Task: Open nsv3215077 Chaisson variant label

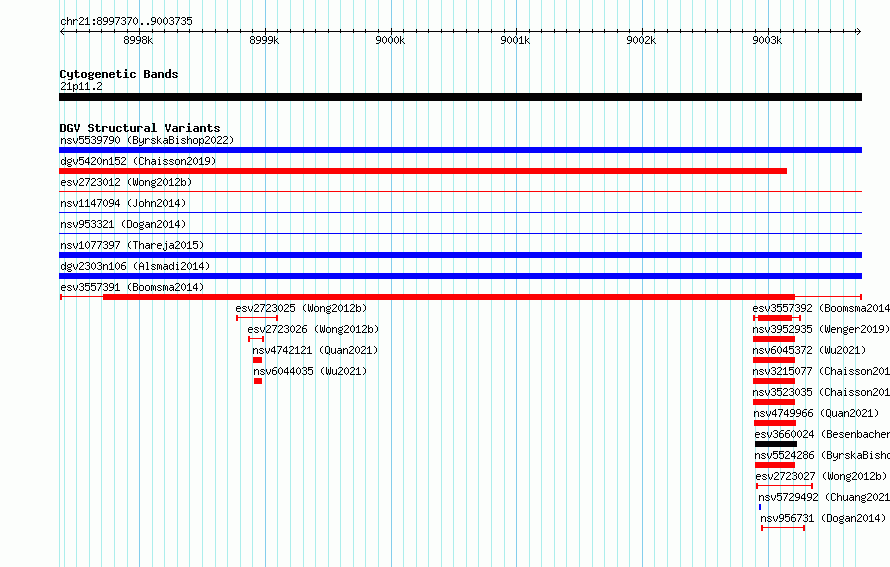Action: tap(821, 371)
